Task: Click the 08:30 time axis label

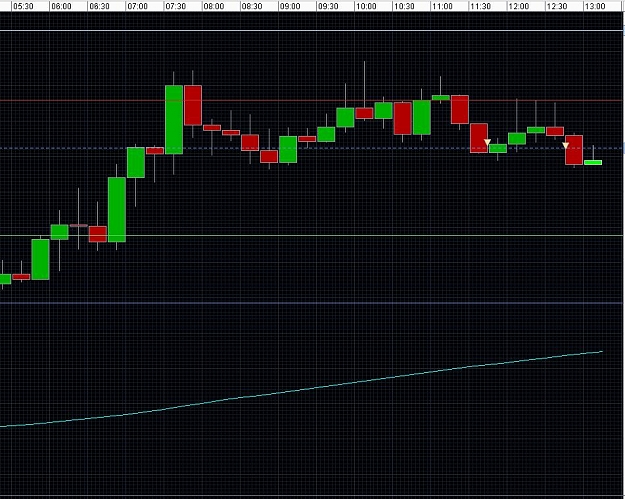Action: (x=252, y=6)
